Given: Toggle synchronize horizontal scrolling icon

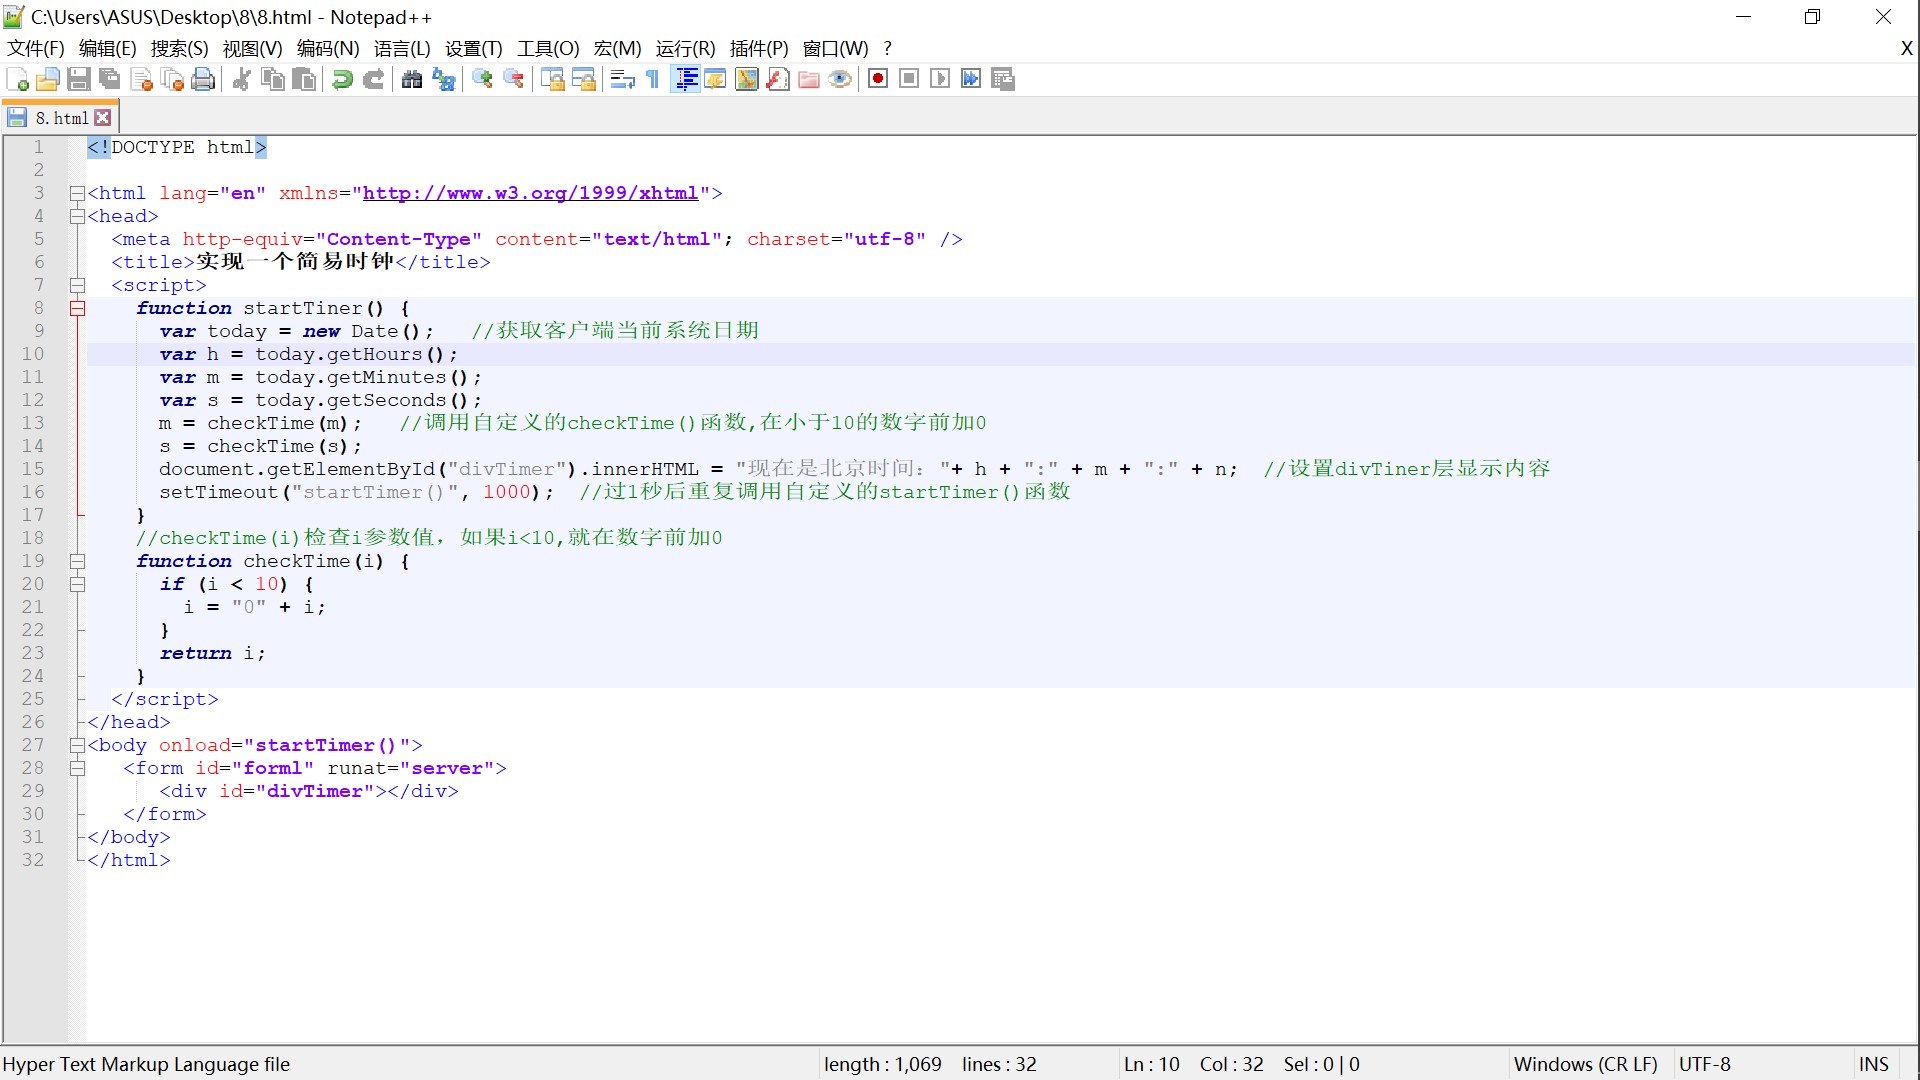Looking at the screenshot, I should pos(583,80).
